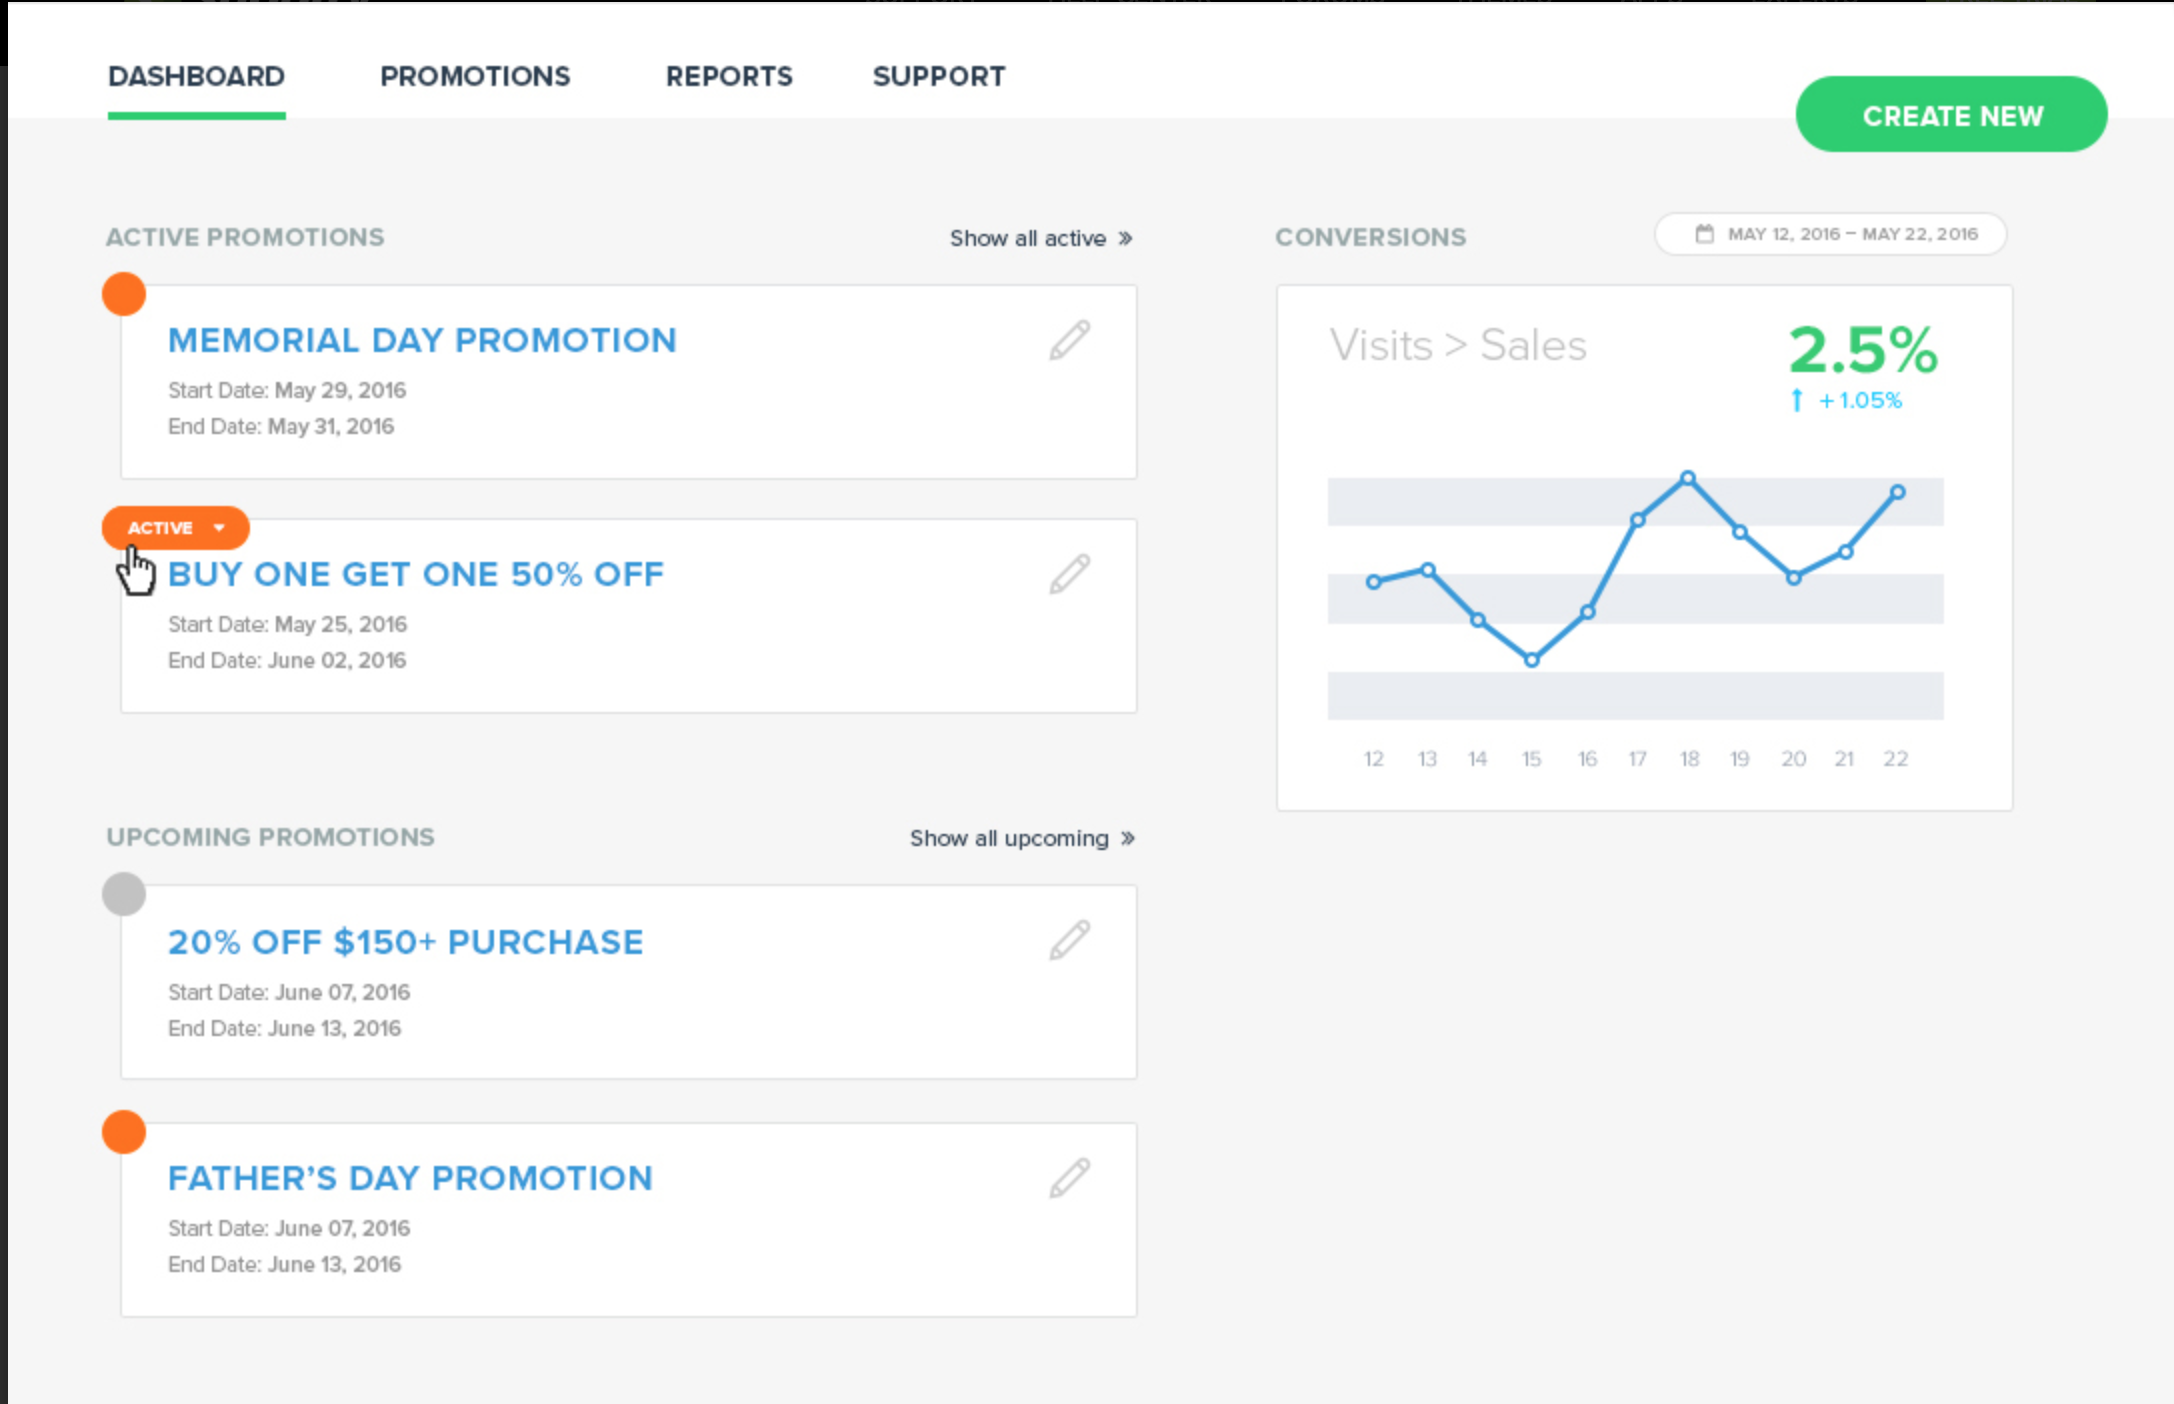Image resolution: width=2174 pixels, height=1404 pixels.
Task: Click the chart data point for day 22
Action: click(1897, 492)
